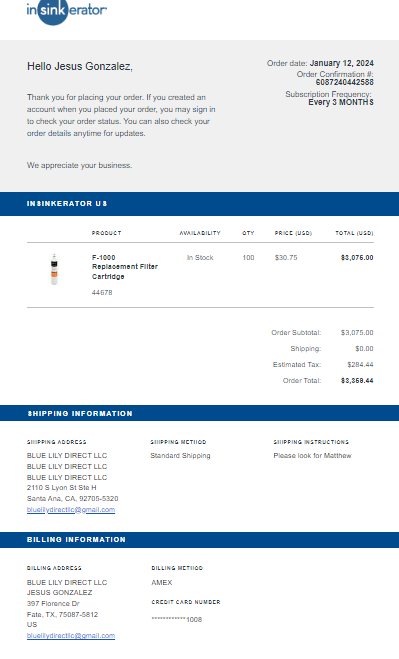
Task: Click the Billing Information header bar
Action: point(199,540)
